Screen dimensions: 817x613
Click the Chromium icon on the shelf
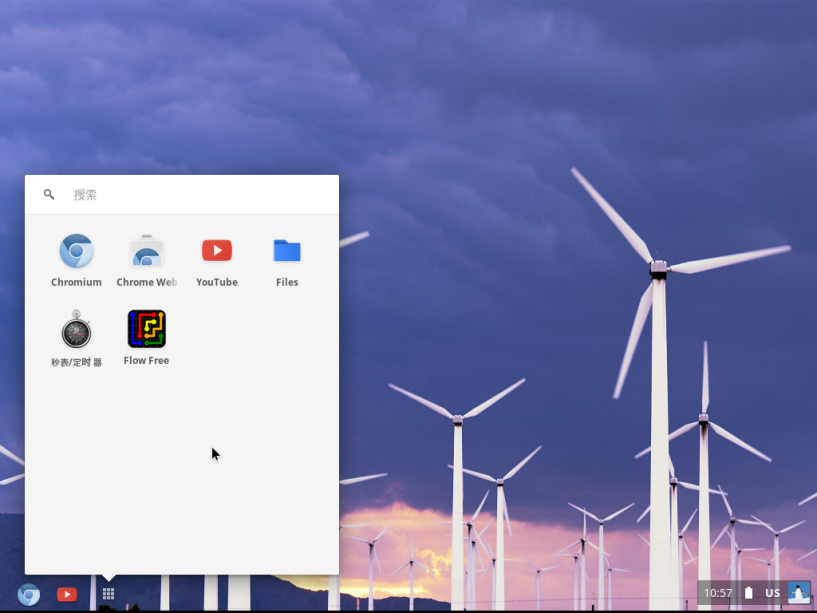29,594
